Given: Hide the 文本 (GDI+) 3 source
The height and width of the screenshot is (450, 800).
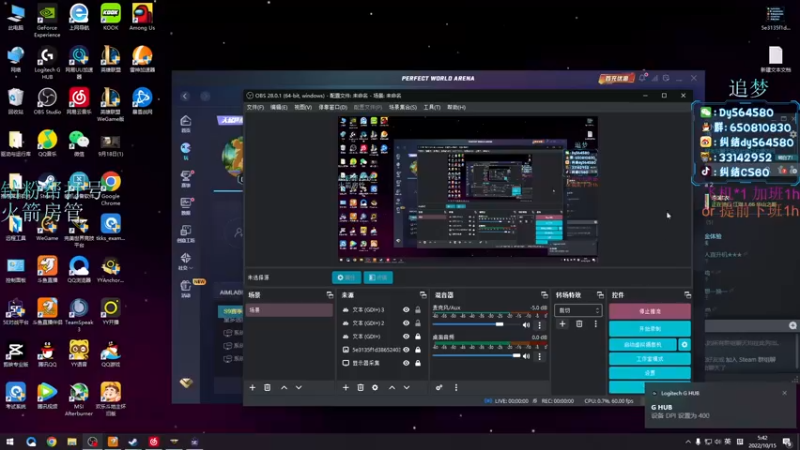Looking at the screenshot, I should click(406, 310).
